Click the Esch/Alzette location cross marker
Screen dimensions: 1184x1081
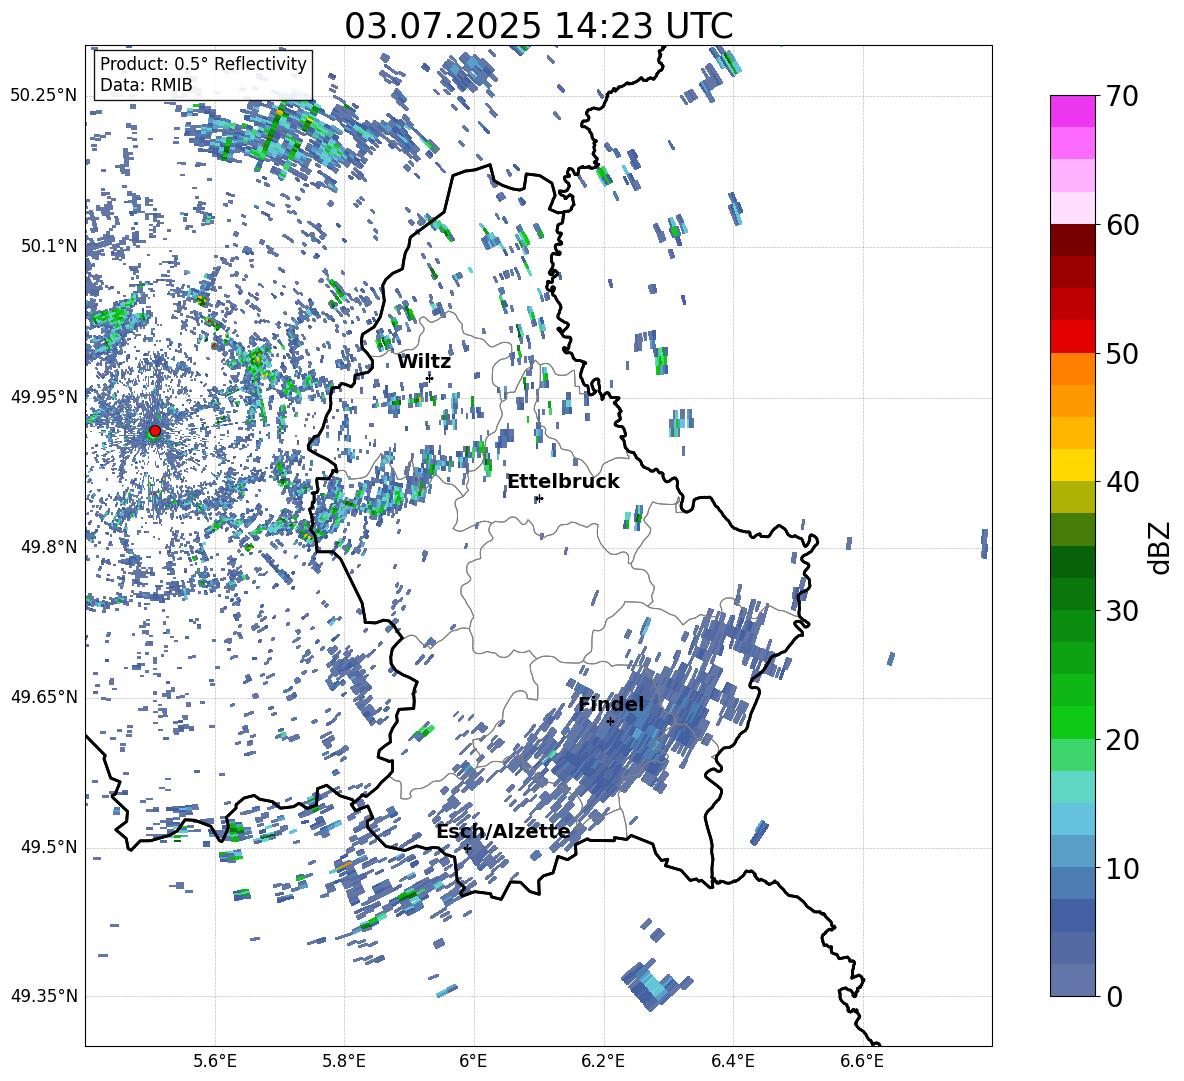tap(467, 848)
